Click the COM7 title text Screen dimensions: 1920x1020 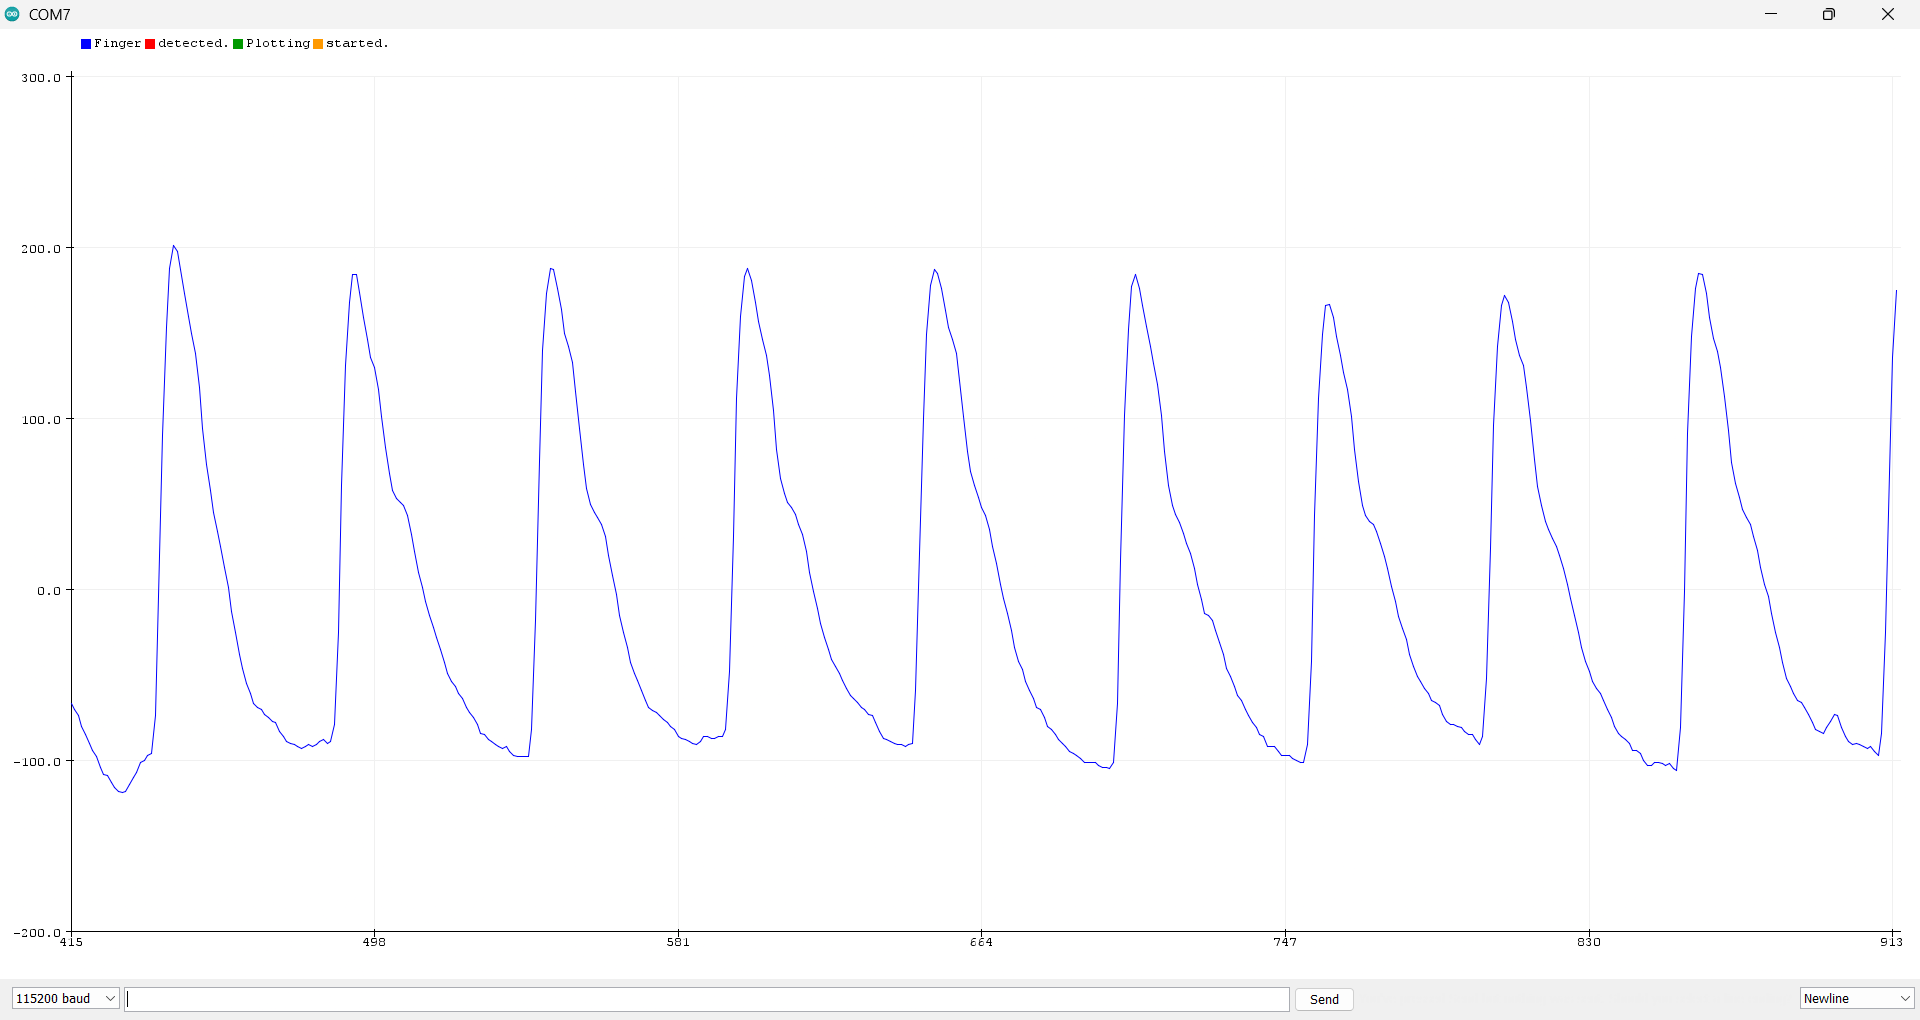(x=48, y=14)
